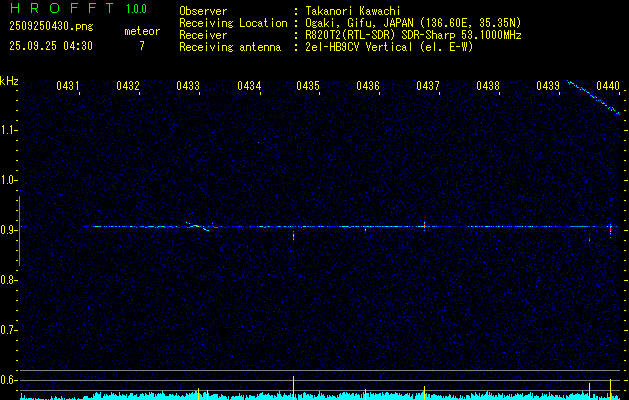Click the tall yellow power peak below 0435
The height and width of the screenshot is (400, 629).
[294, 388]
